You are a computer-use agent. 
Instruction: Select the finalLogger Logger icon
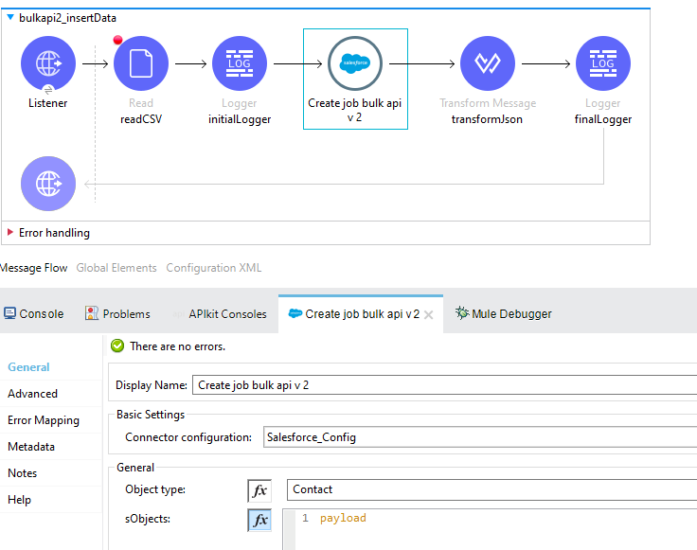click(603, 63)
